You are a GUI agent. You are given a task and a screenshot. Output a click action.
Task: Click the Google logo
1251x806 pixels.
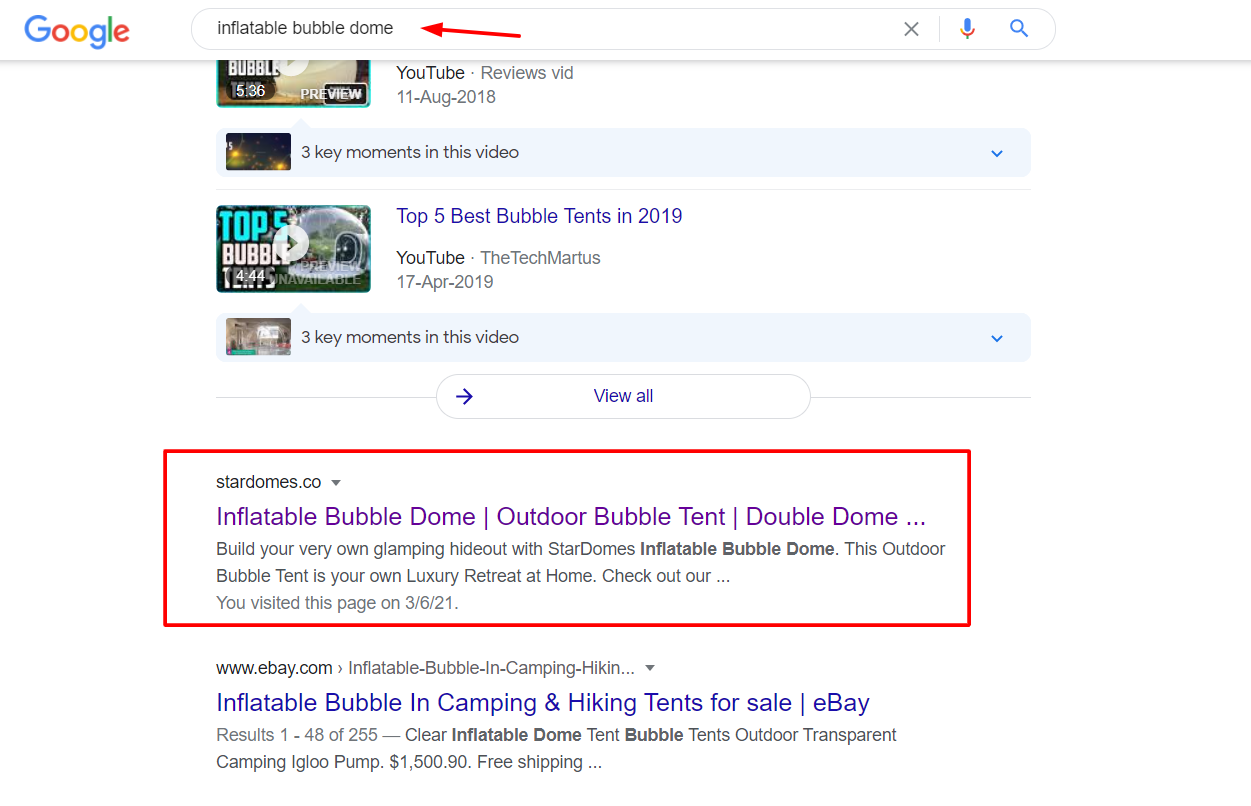77,30
